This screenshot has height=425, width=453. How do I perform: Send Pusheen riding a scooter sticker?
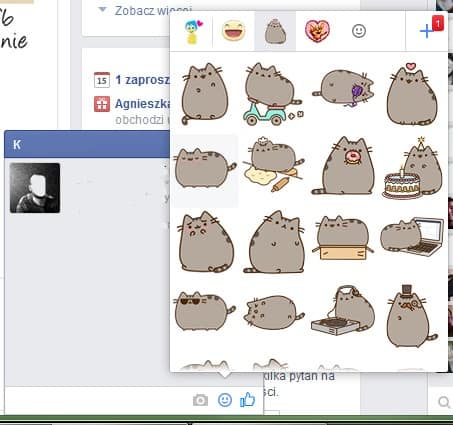click(273, 94)
